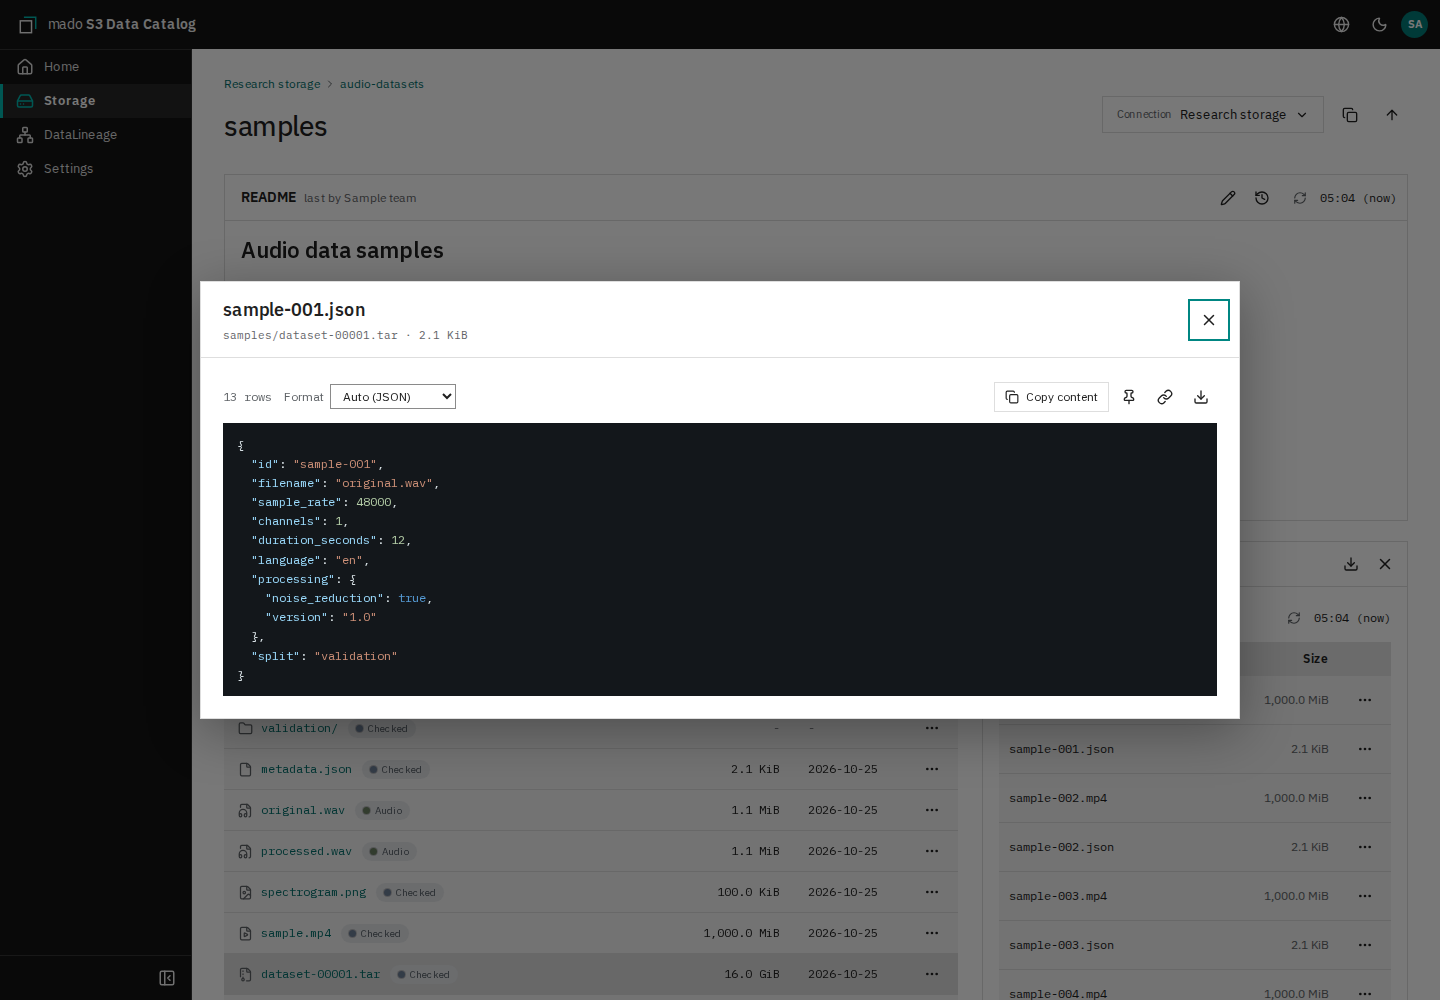View README revision history
The width and height of the screenshot is (1440, 1000).
(x=1262, y=198)
